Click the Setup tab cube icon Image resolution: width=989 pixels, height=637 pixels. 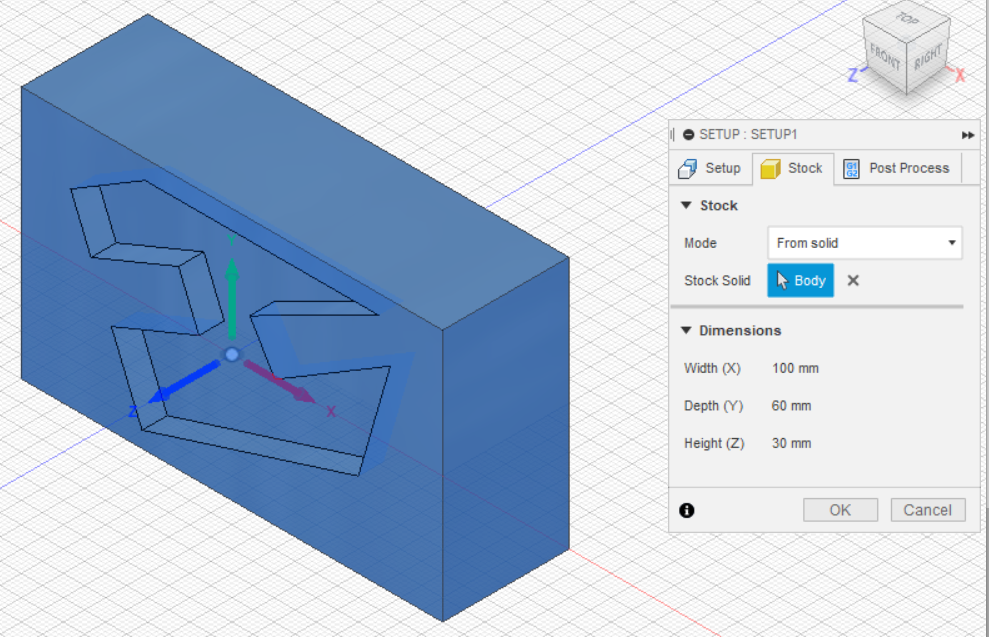click(x=688, y=169)
